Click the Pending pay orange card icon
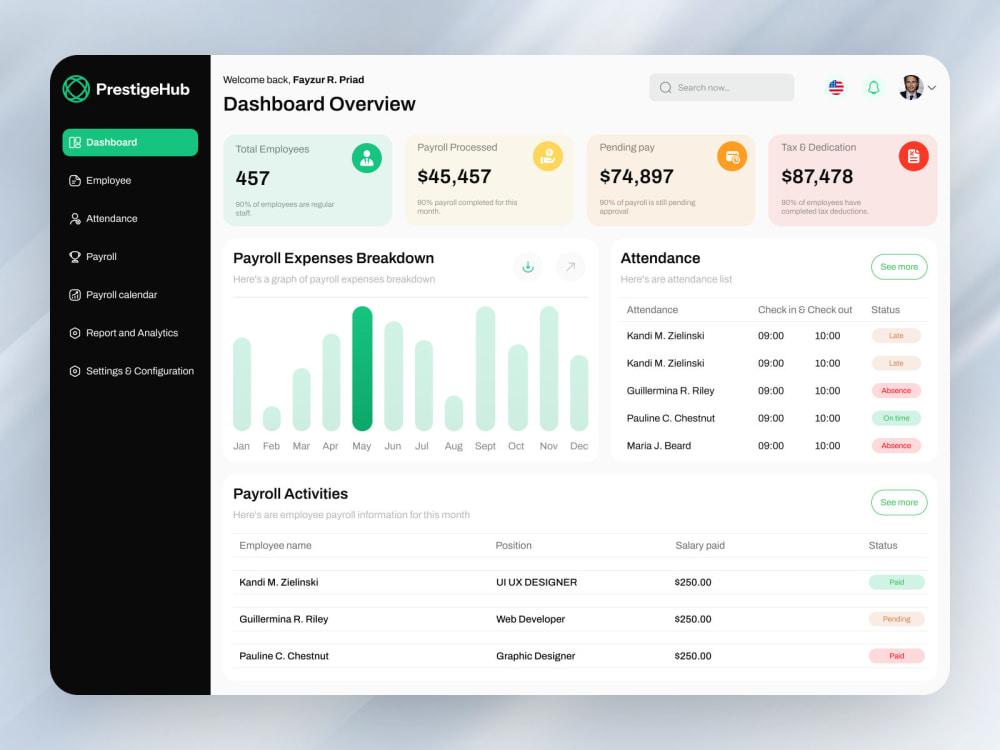 (x=732, y=156)
